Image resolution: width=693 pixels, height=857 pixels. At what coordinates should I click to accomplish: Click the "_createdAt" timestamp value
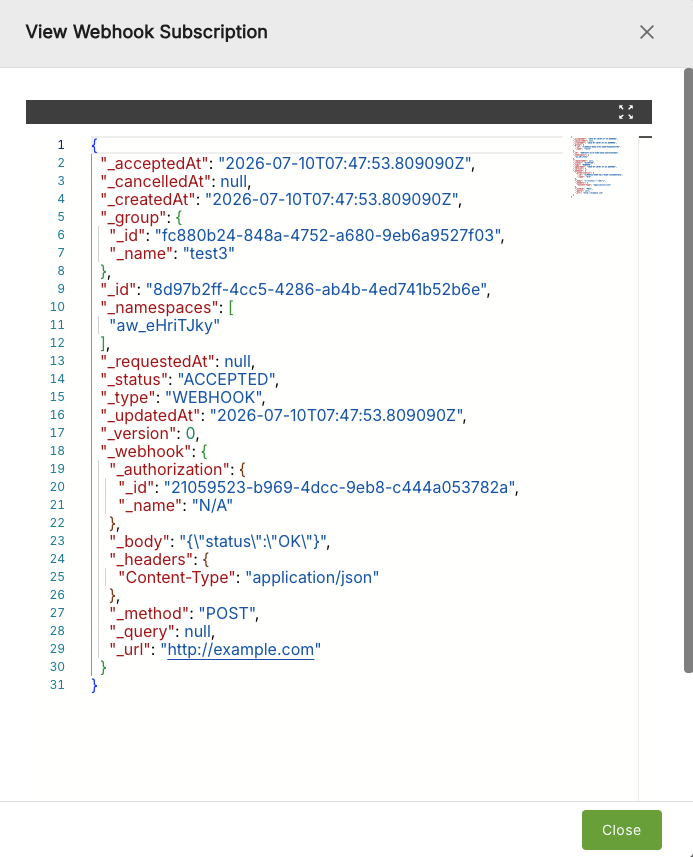(x=332, y=199)
